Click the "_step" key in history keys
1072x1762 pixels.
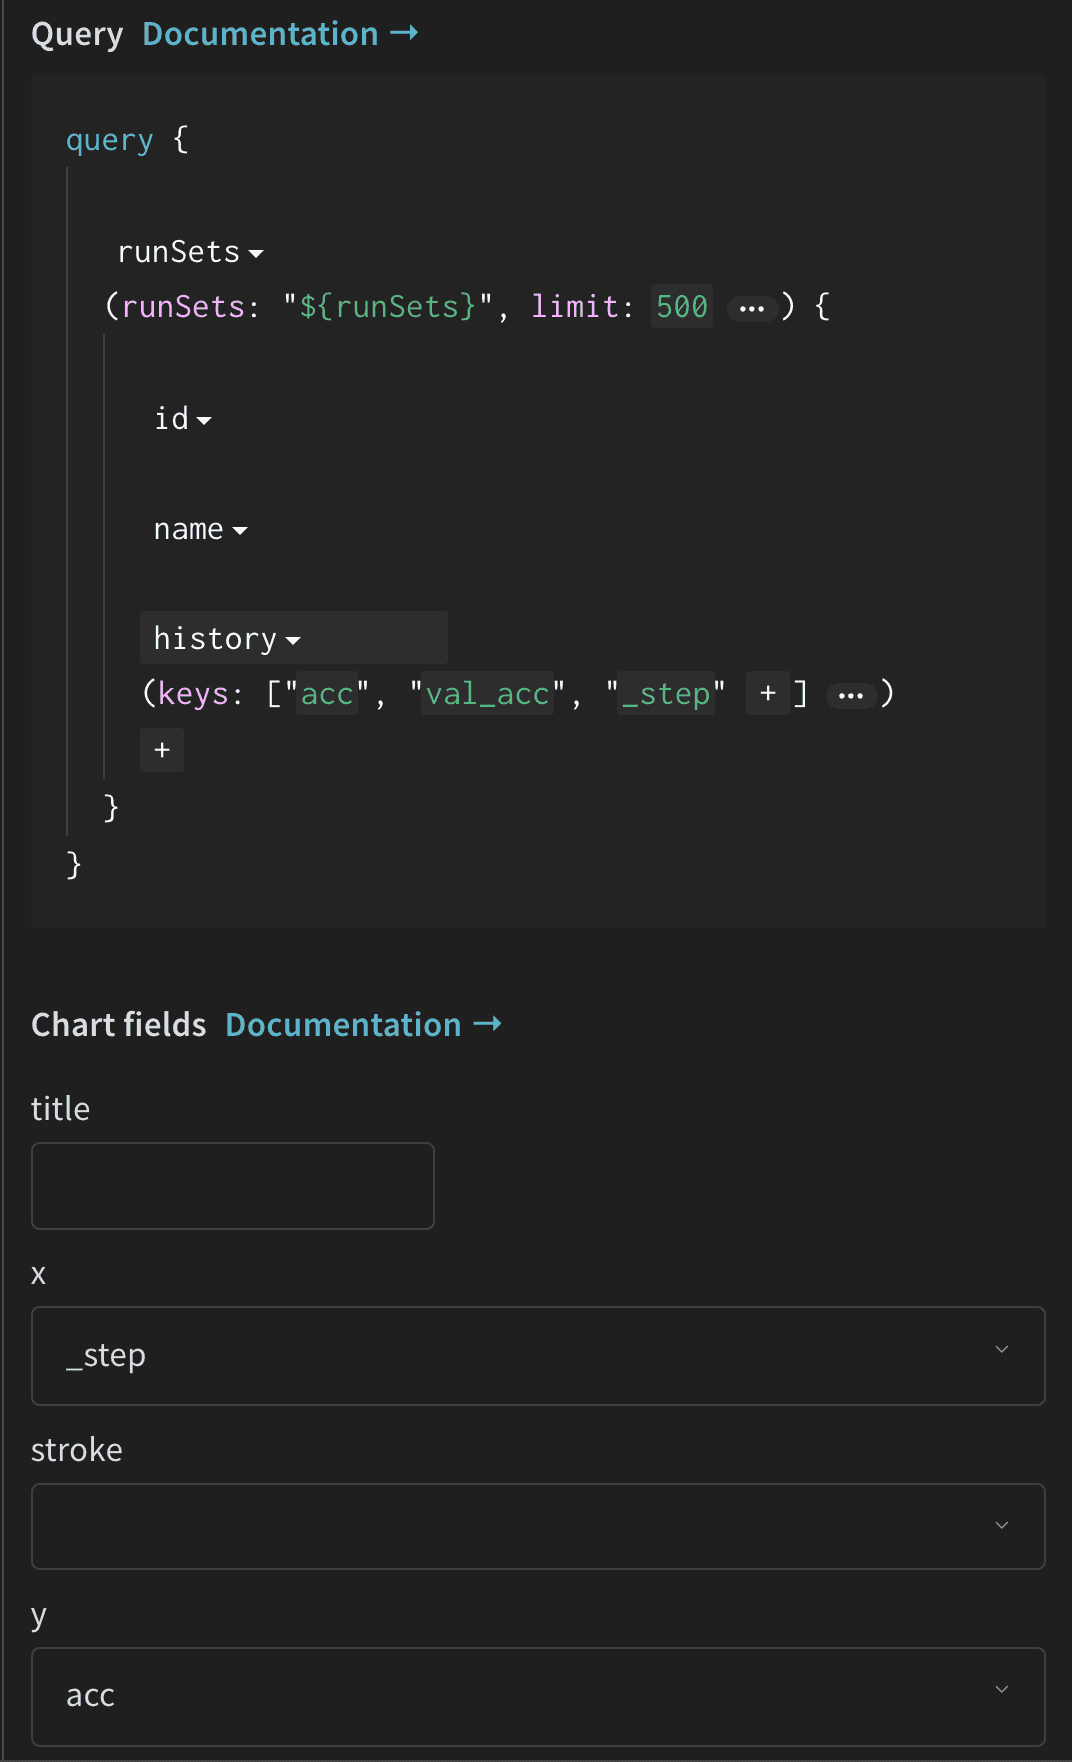pos(666,694)
